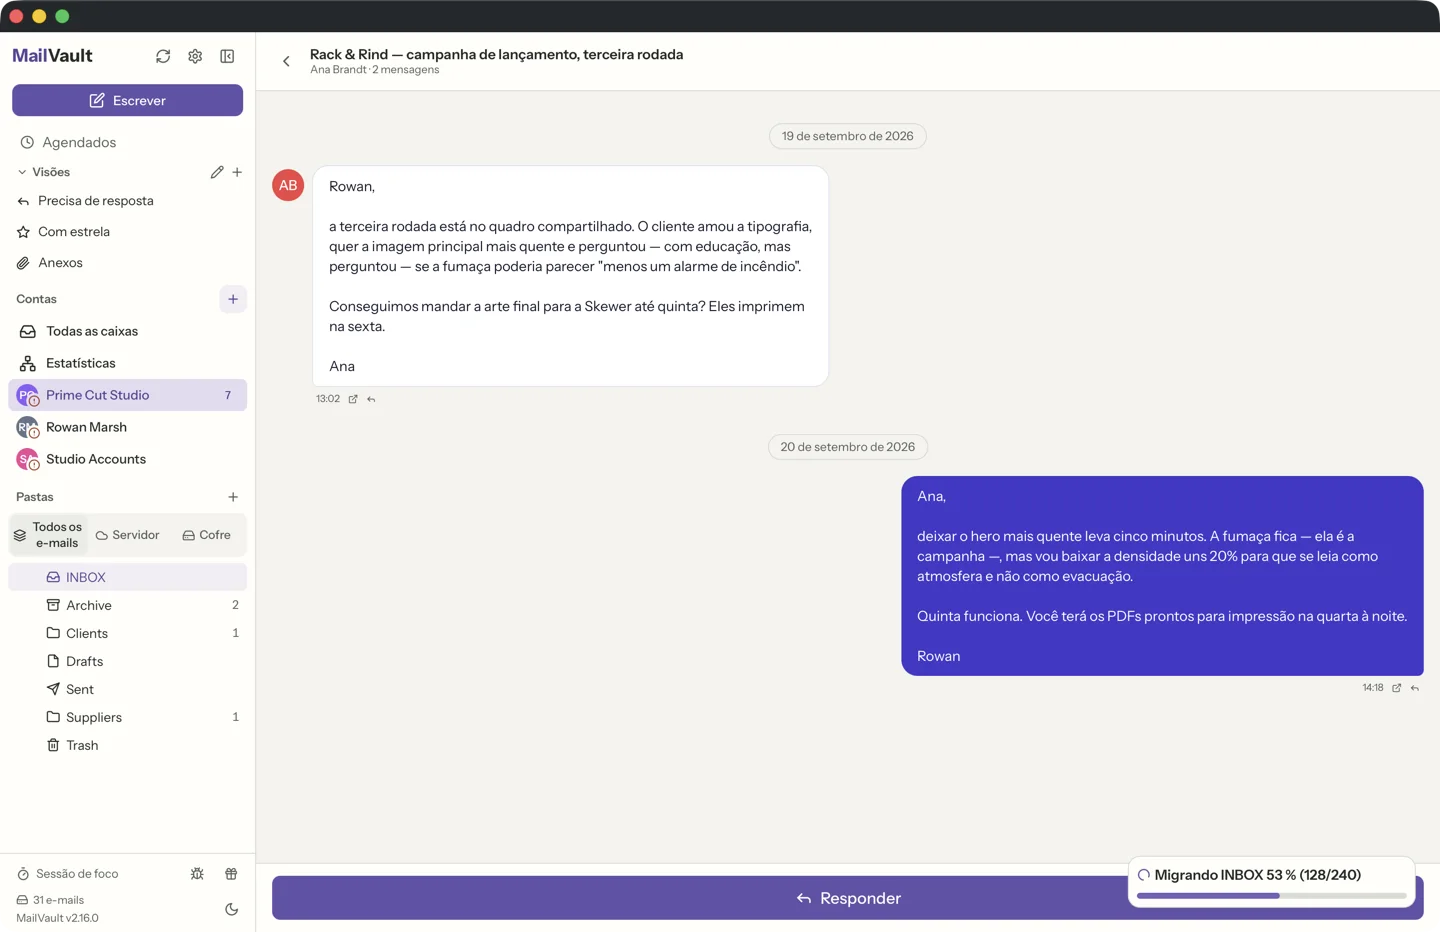1440x932 pixels.
Task: Add a new account in Contas
Action: click(233, 299)
